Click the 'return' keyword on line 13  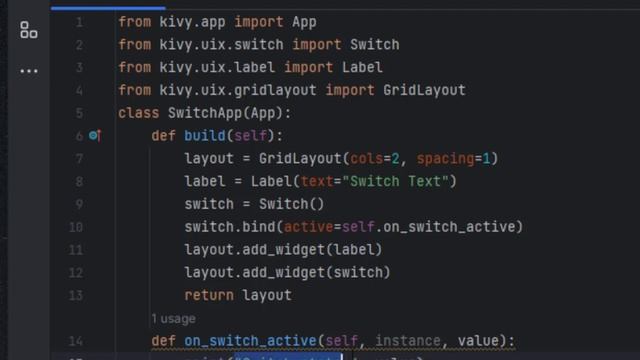tap(209, 295)
